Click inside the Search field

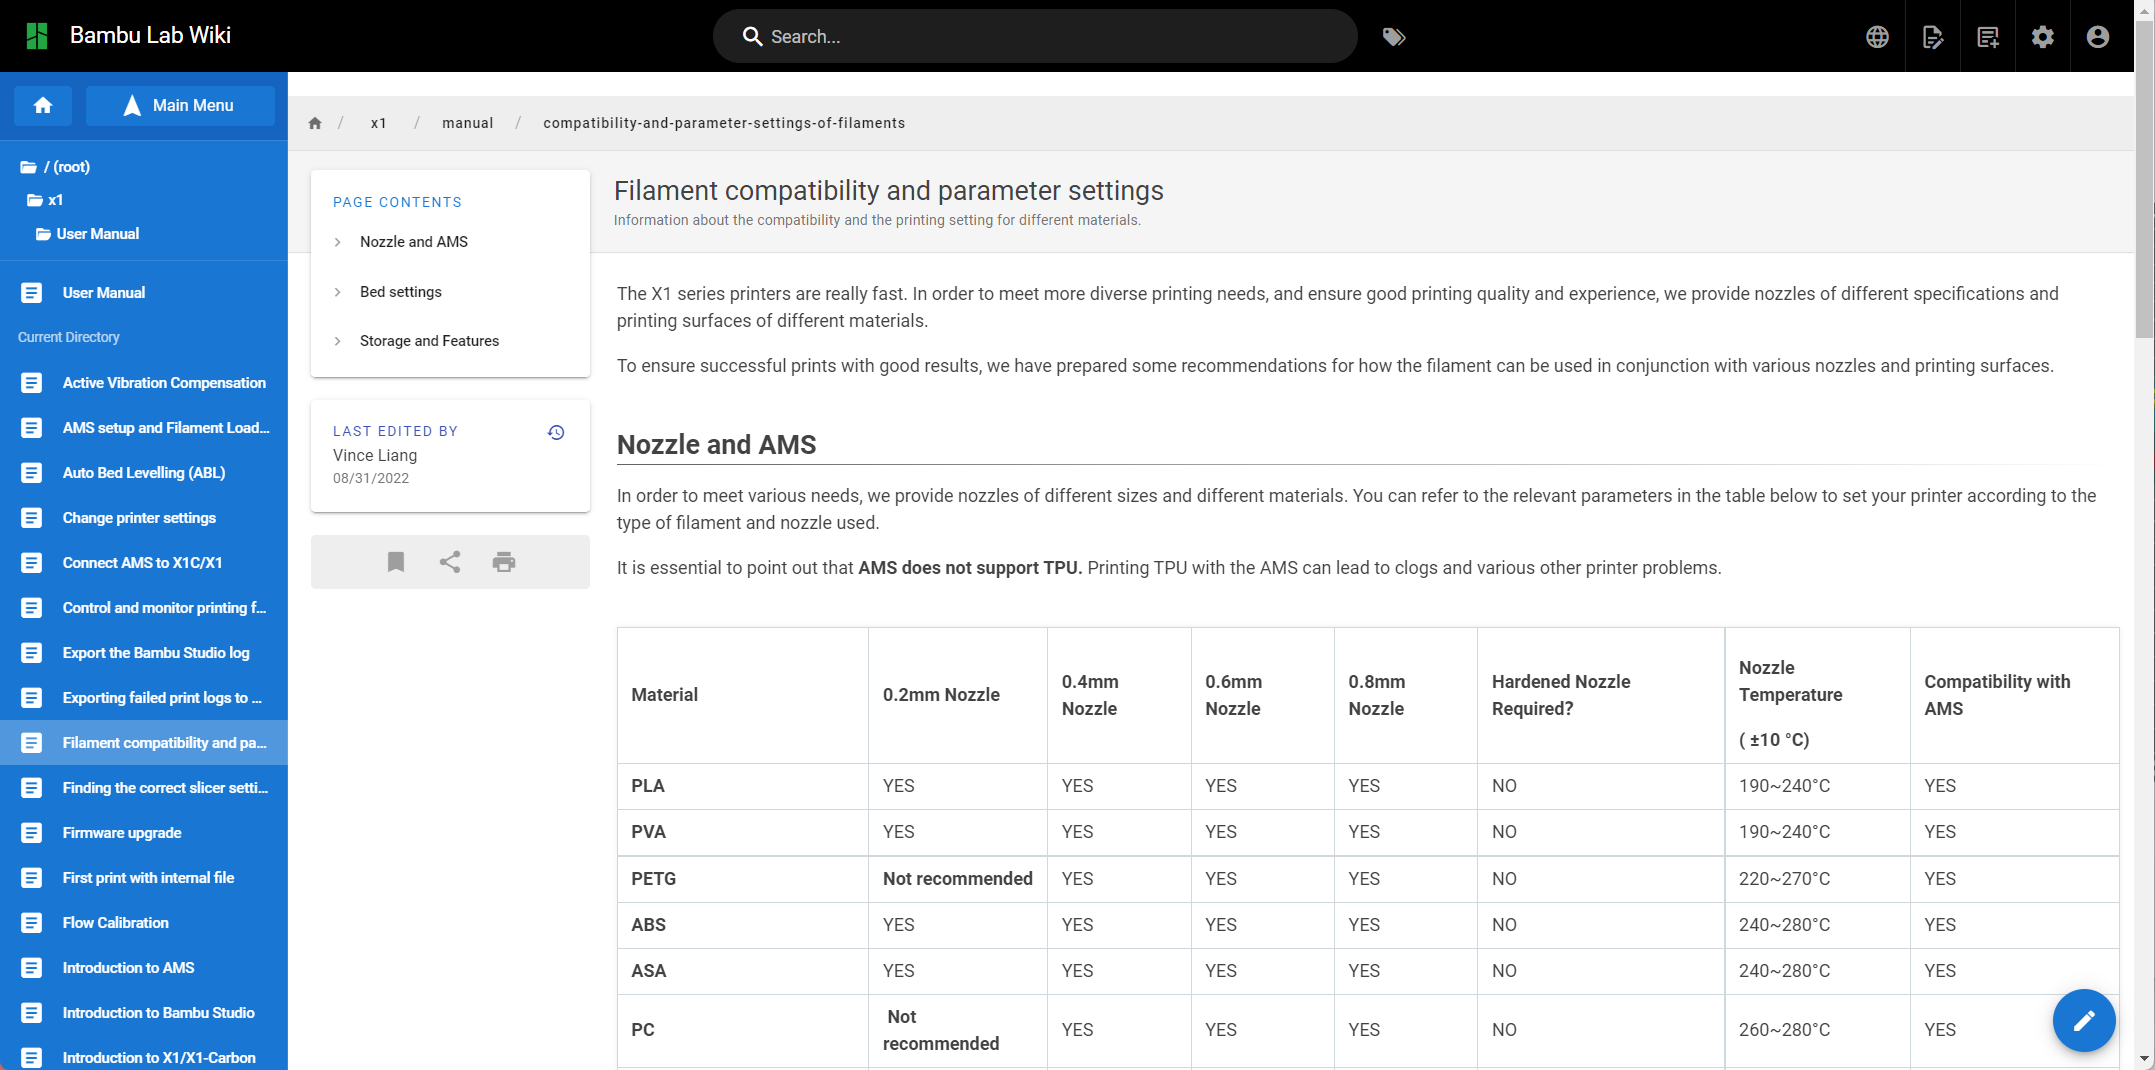[1035, 36]
